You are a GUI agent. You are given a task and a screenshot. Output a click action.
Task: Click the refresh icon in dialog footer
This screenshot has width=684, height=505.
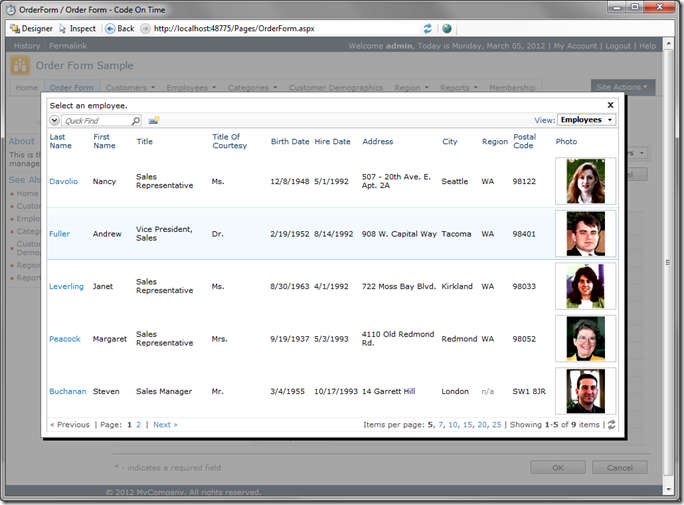point(611,425)
